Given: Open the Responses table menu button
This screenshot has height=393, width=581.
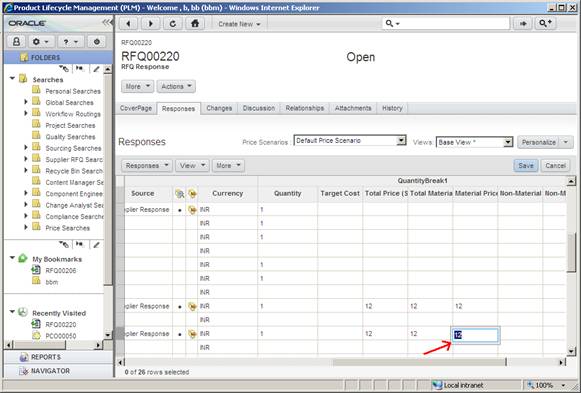Looking at the screenshot, I should point(147,166).
